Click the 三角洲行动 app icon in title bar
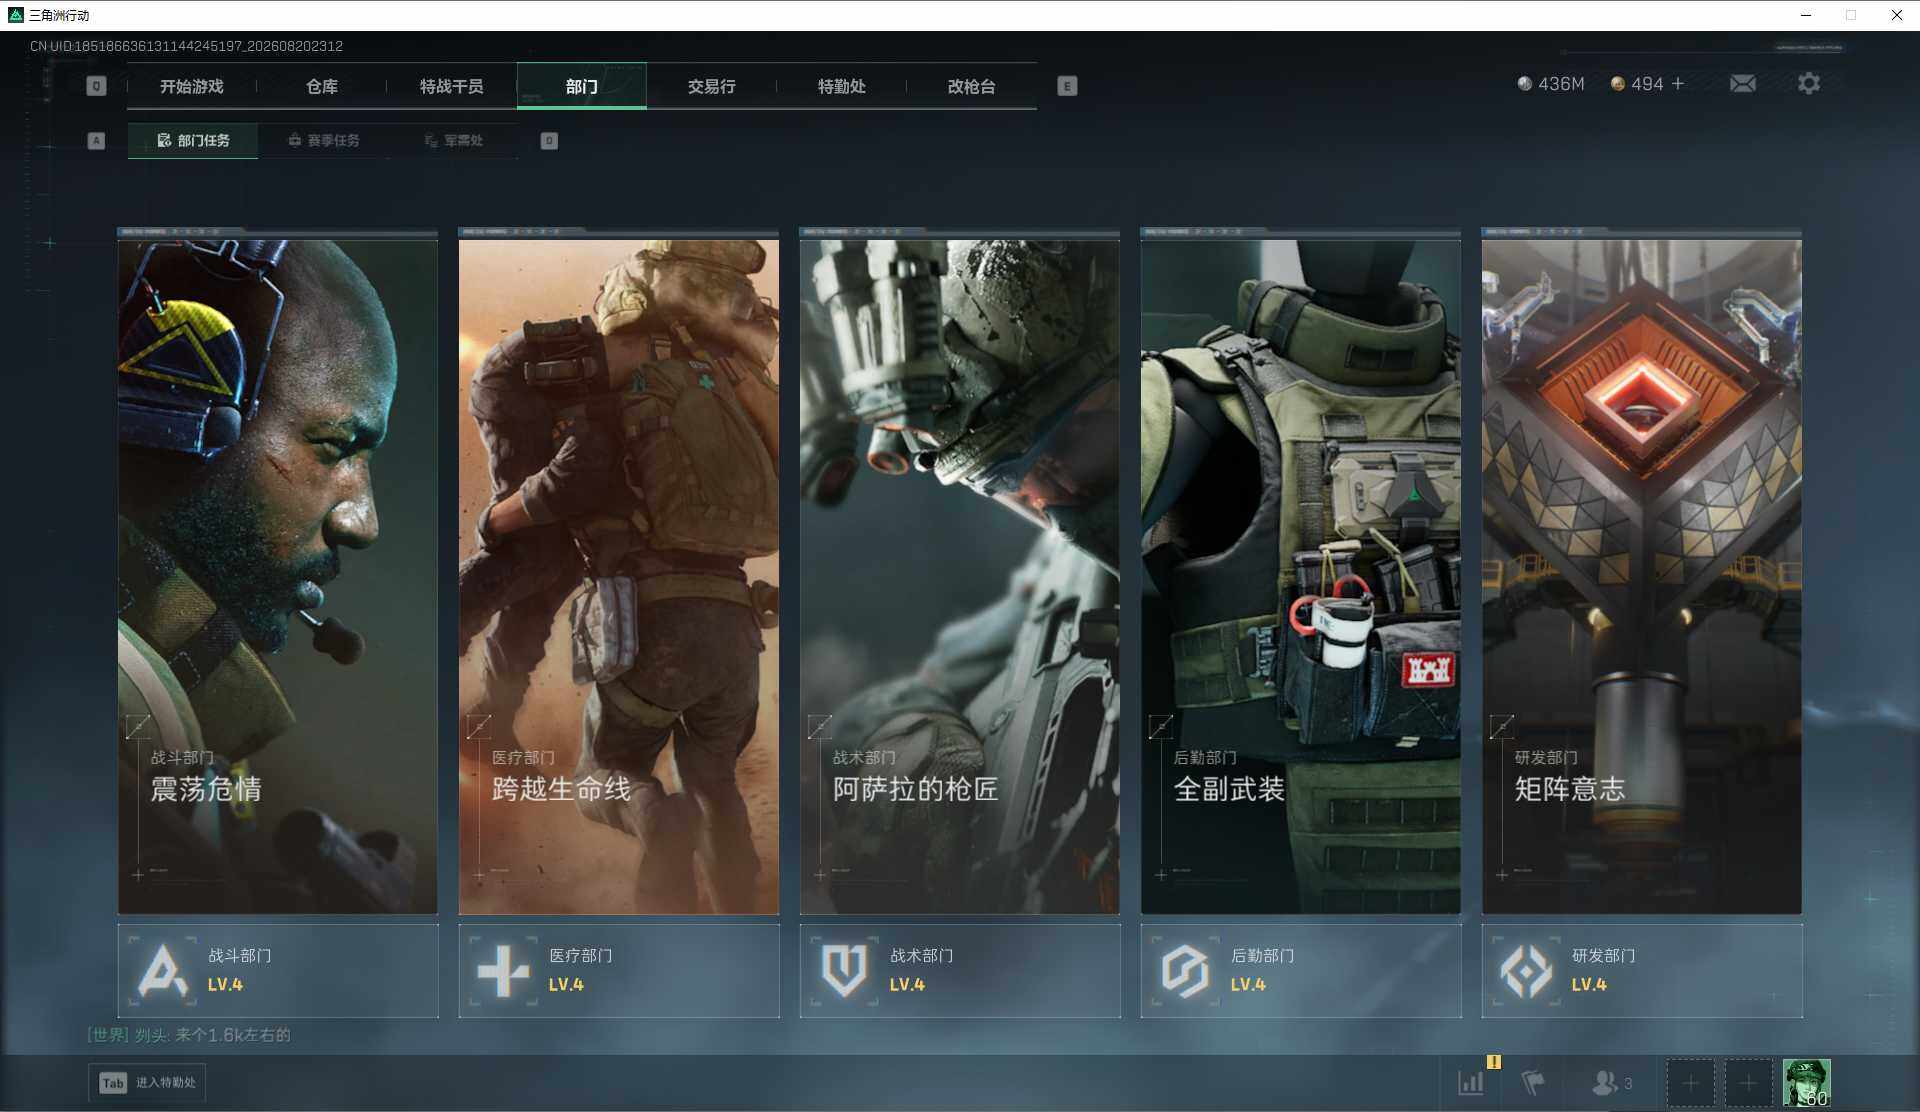Viewport: 1920px width, 1112px height. click(15, 15)
